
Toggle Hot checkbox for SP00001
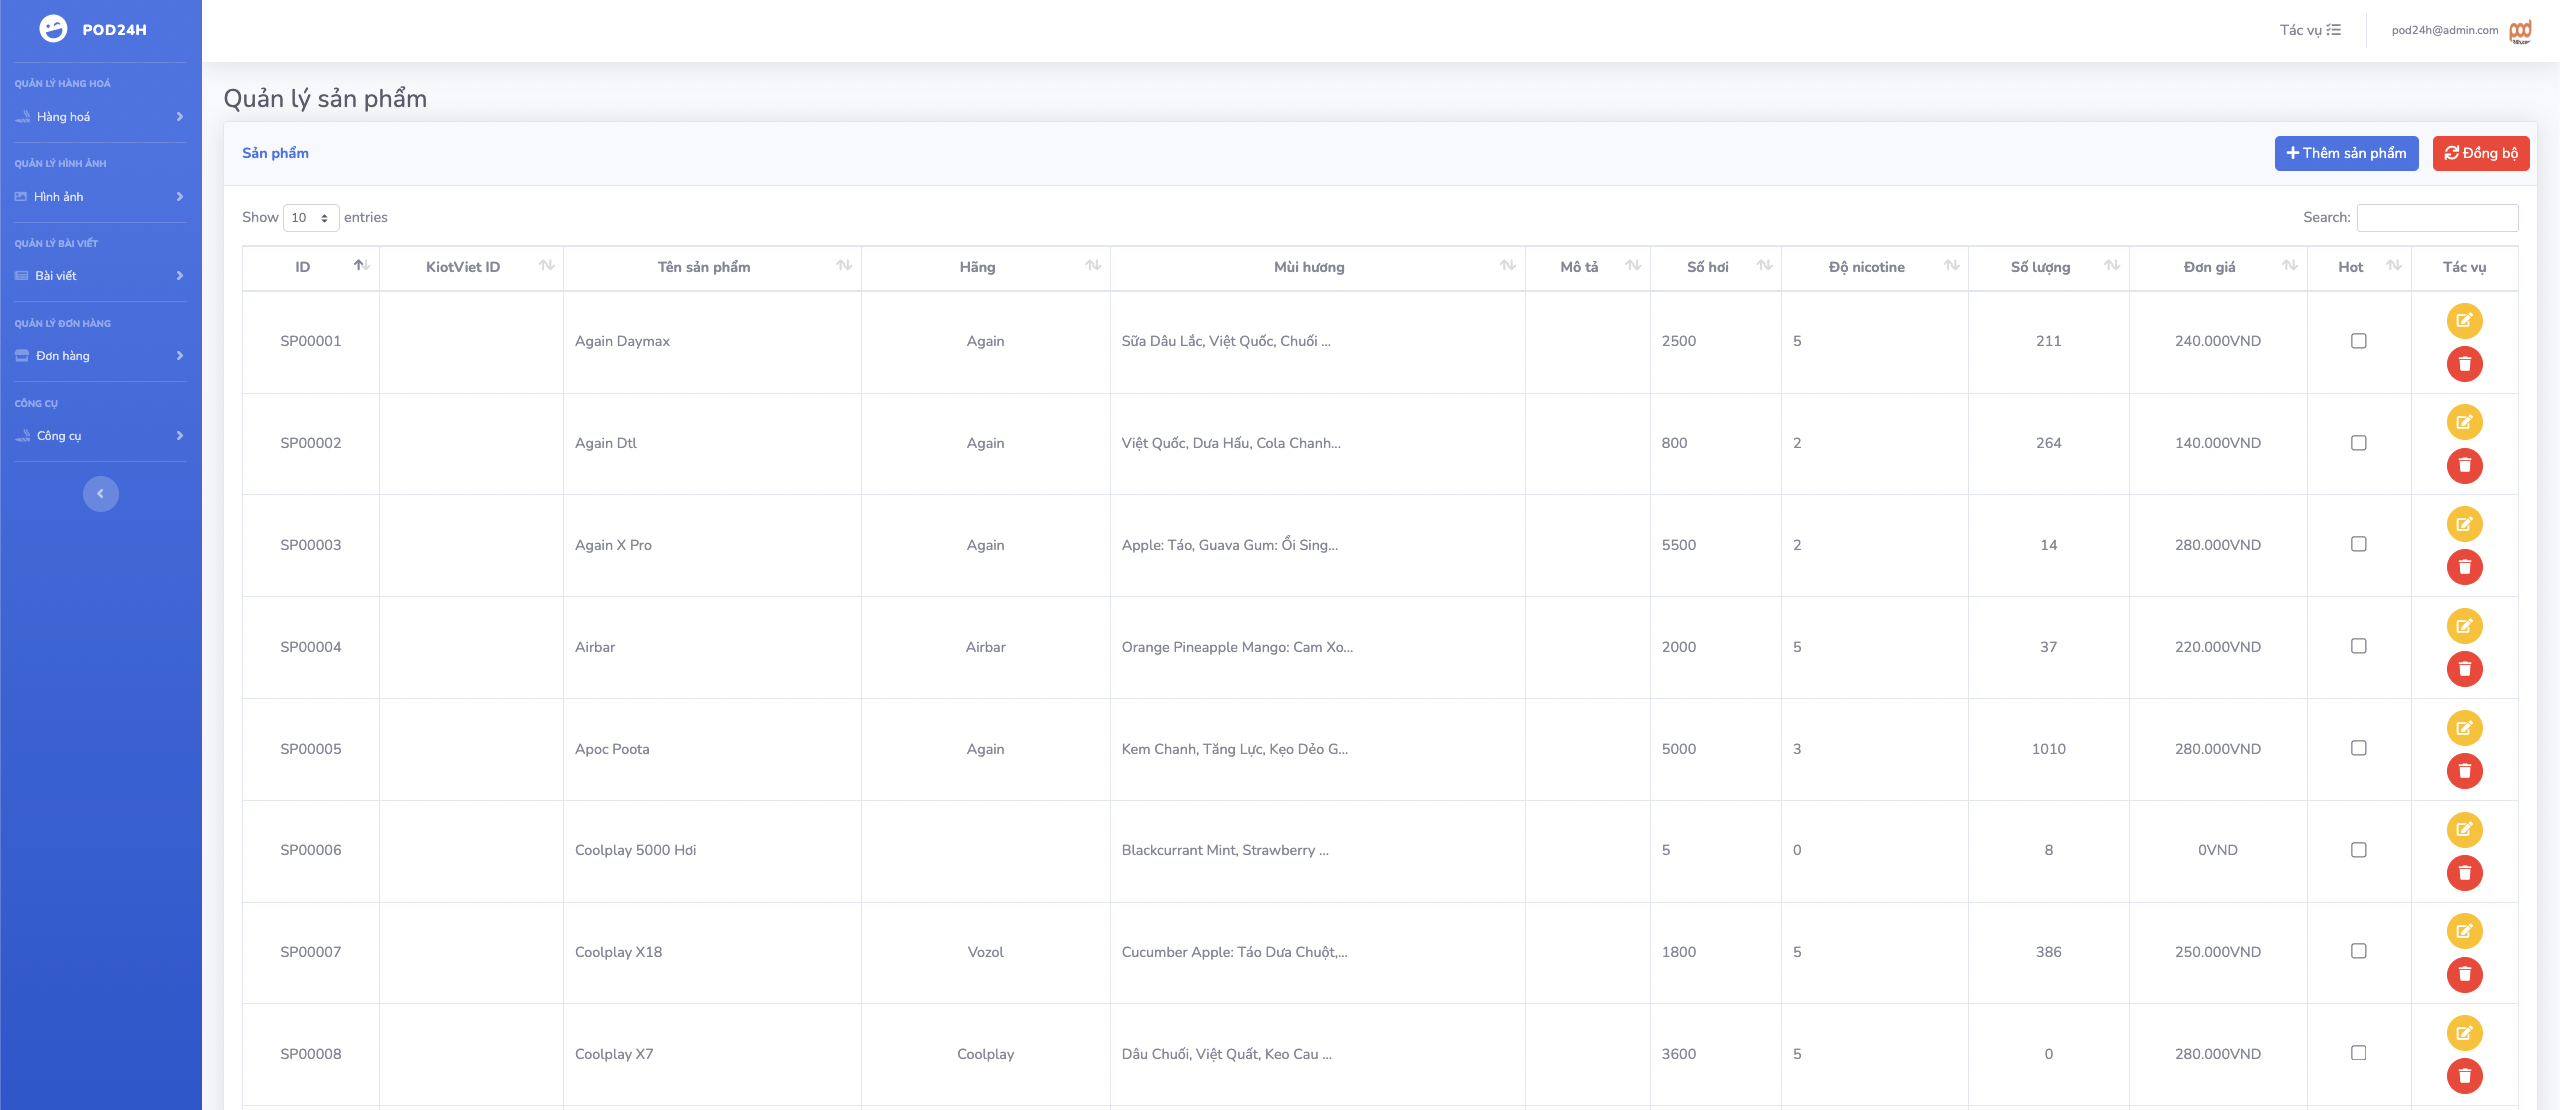pyautogui.click(x=2358, y=341)
